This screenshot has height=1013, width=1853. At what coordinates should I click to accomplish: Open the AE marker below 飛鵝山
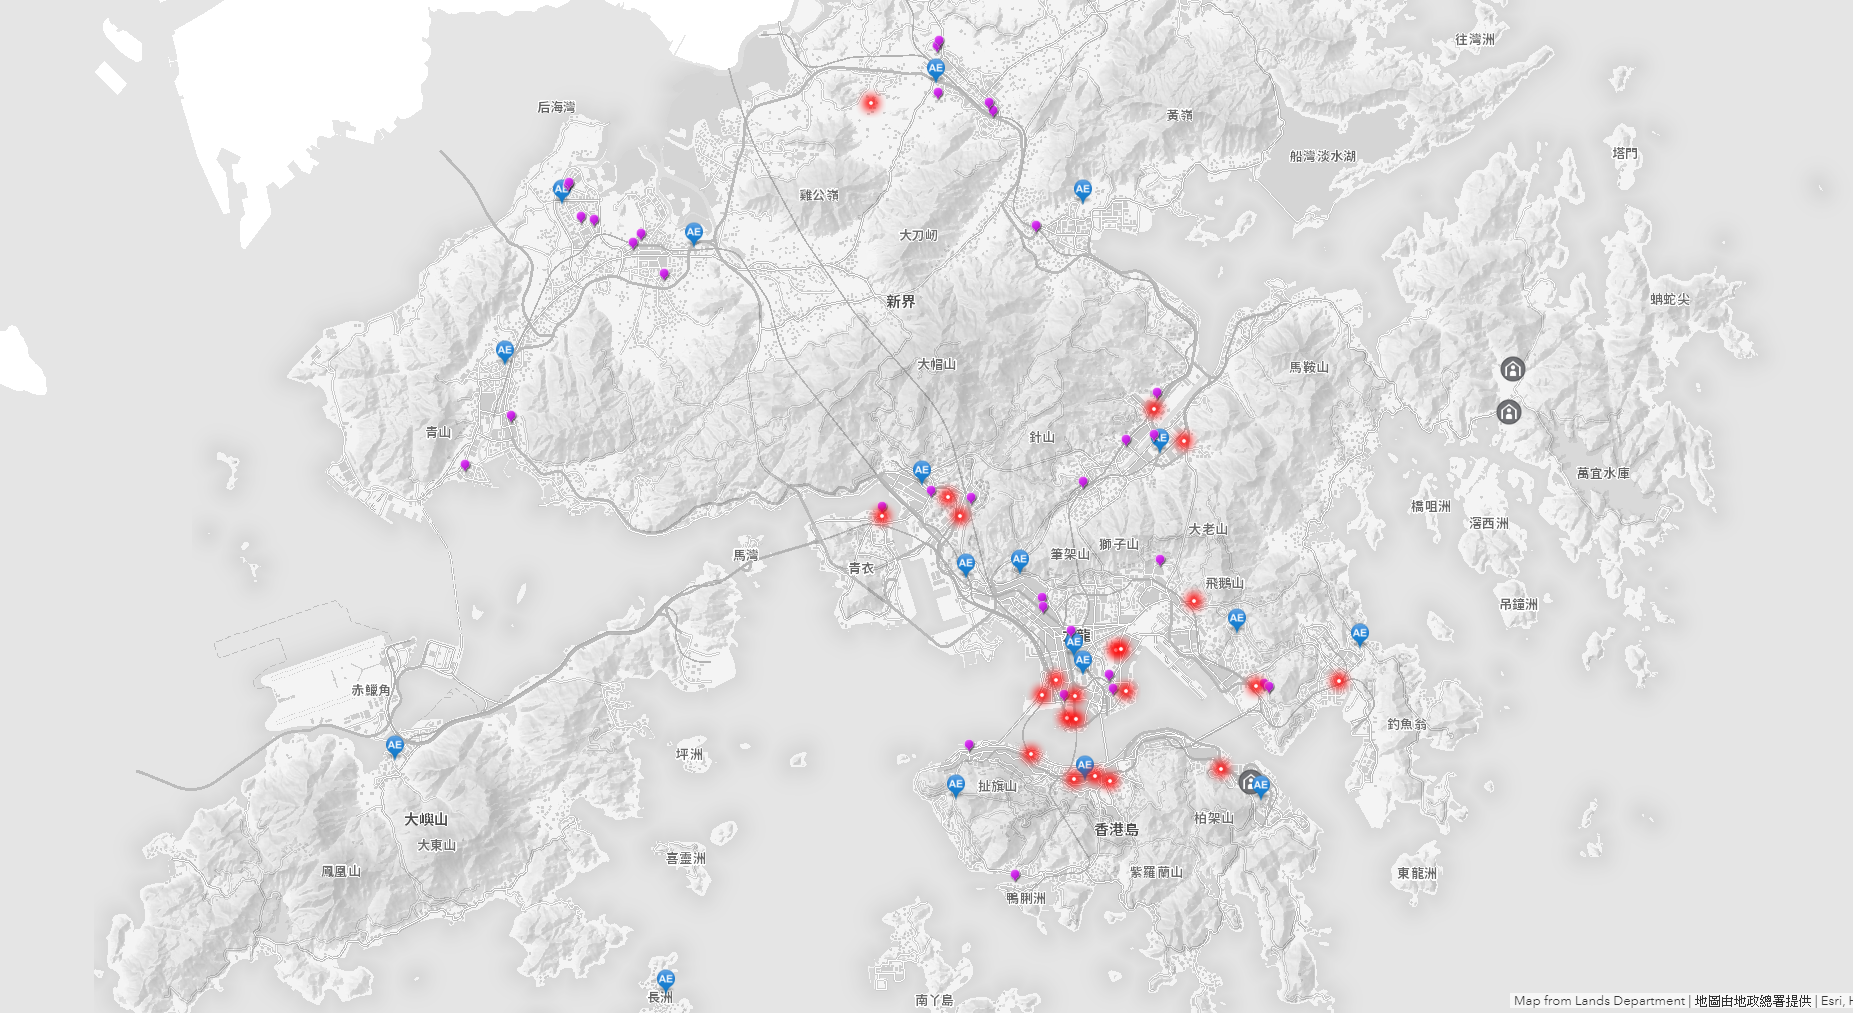click(x=1236, y=619)
